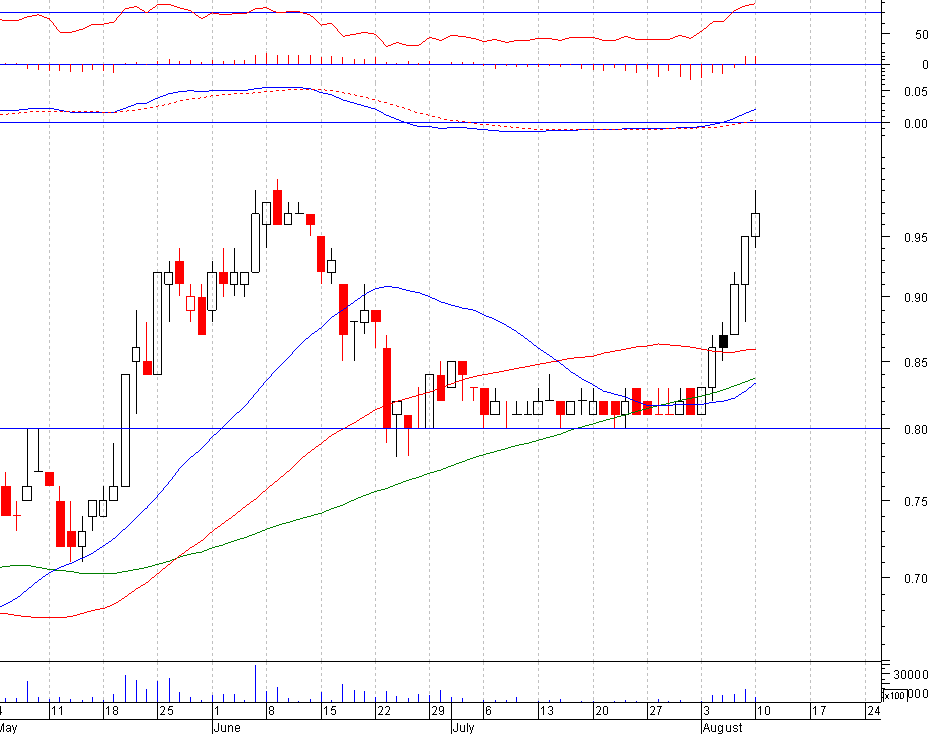This screenshot has height=734, width=932.
Task: Click the 50 level label on the oscillator axis
Action: 921,34
